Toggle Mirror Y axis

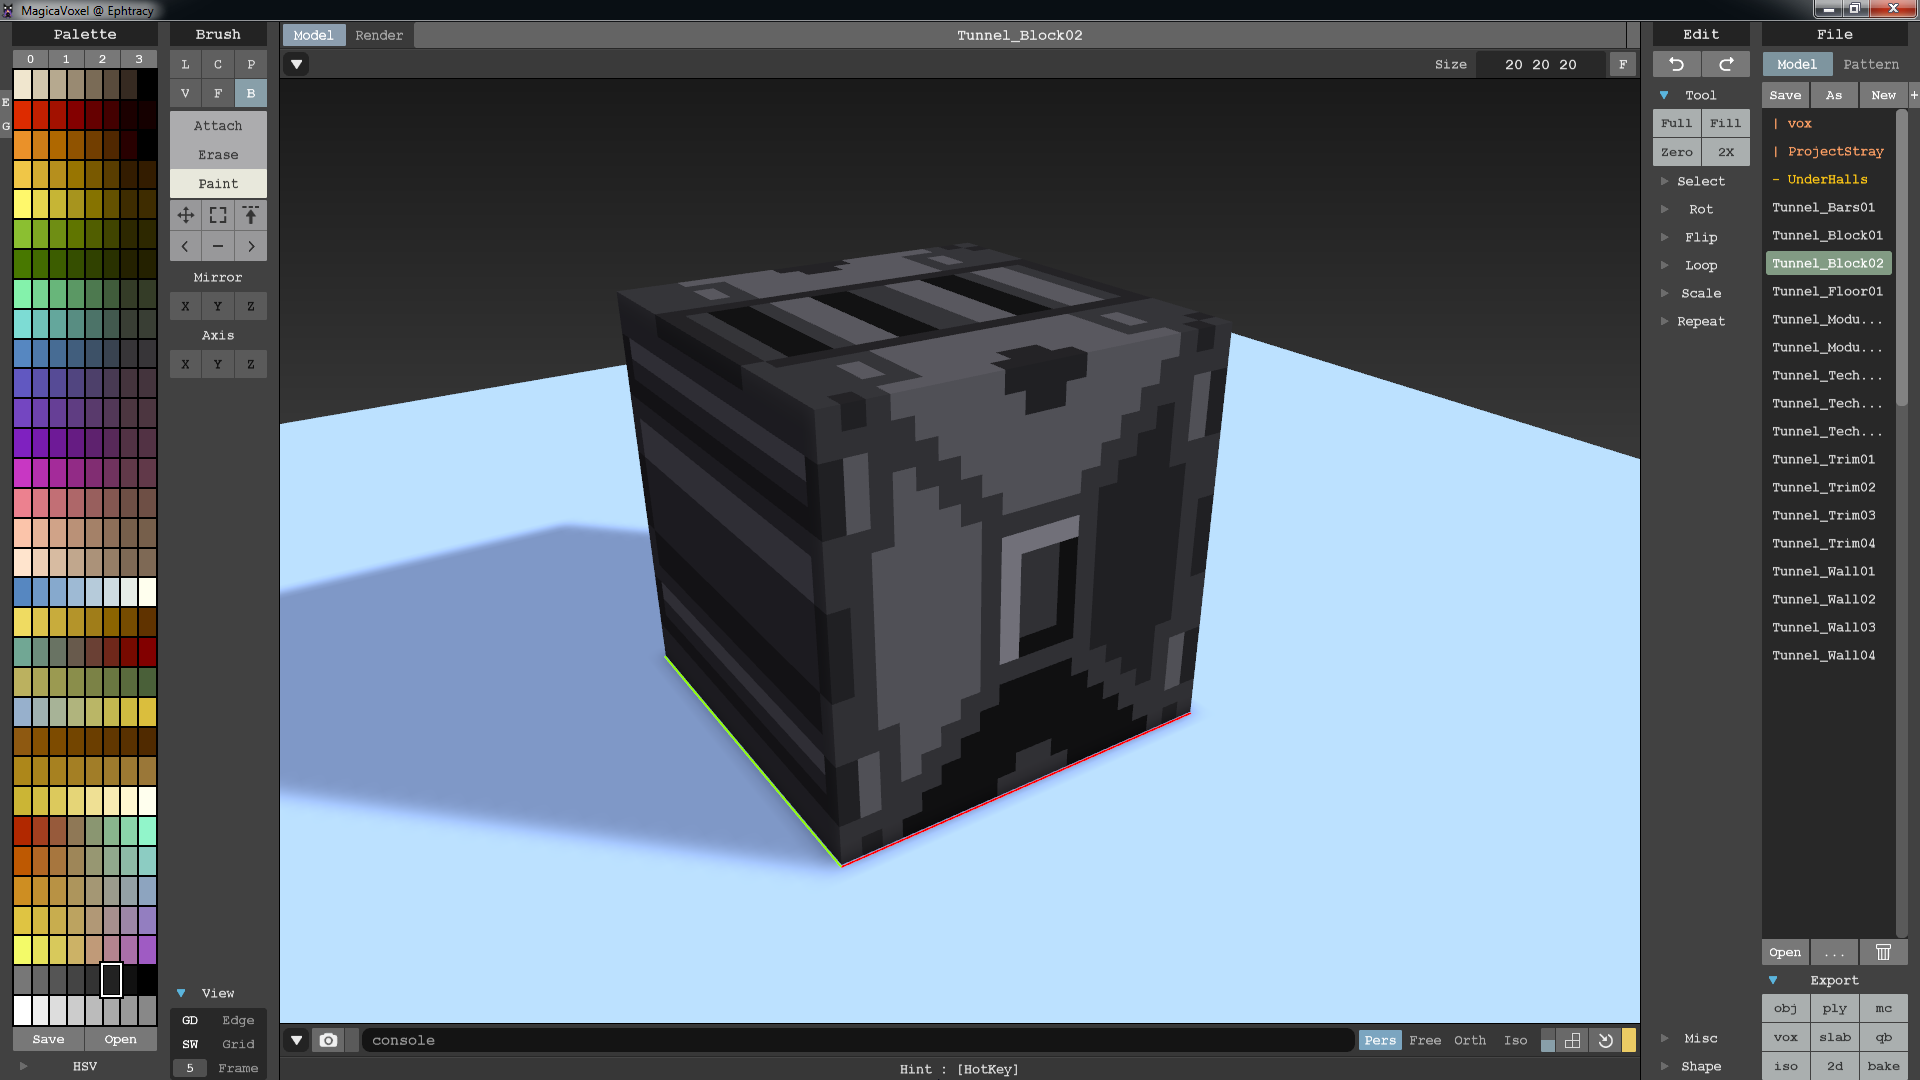tap(218, 306)
